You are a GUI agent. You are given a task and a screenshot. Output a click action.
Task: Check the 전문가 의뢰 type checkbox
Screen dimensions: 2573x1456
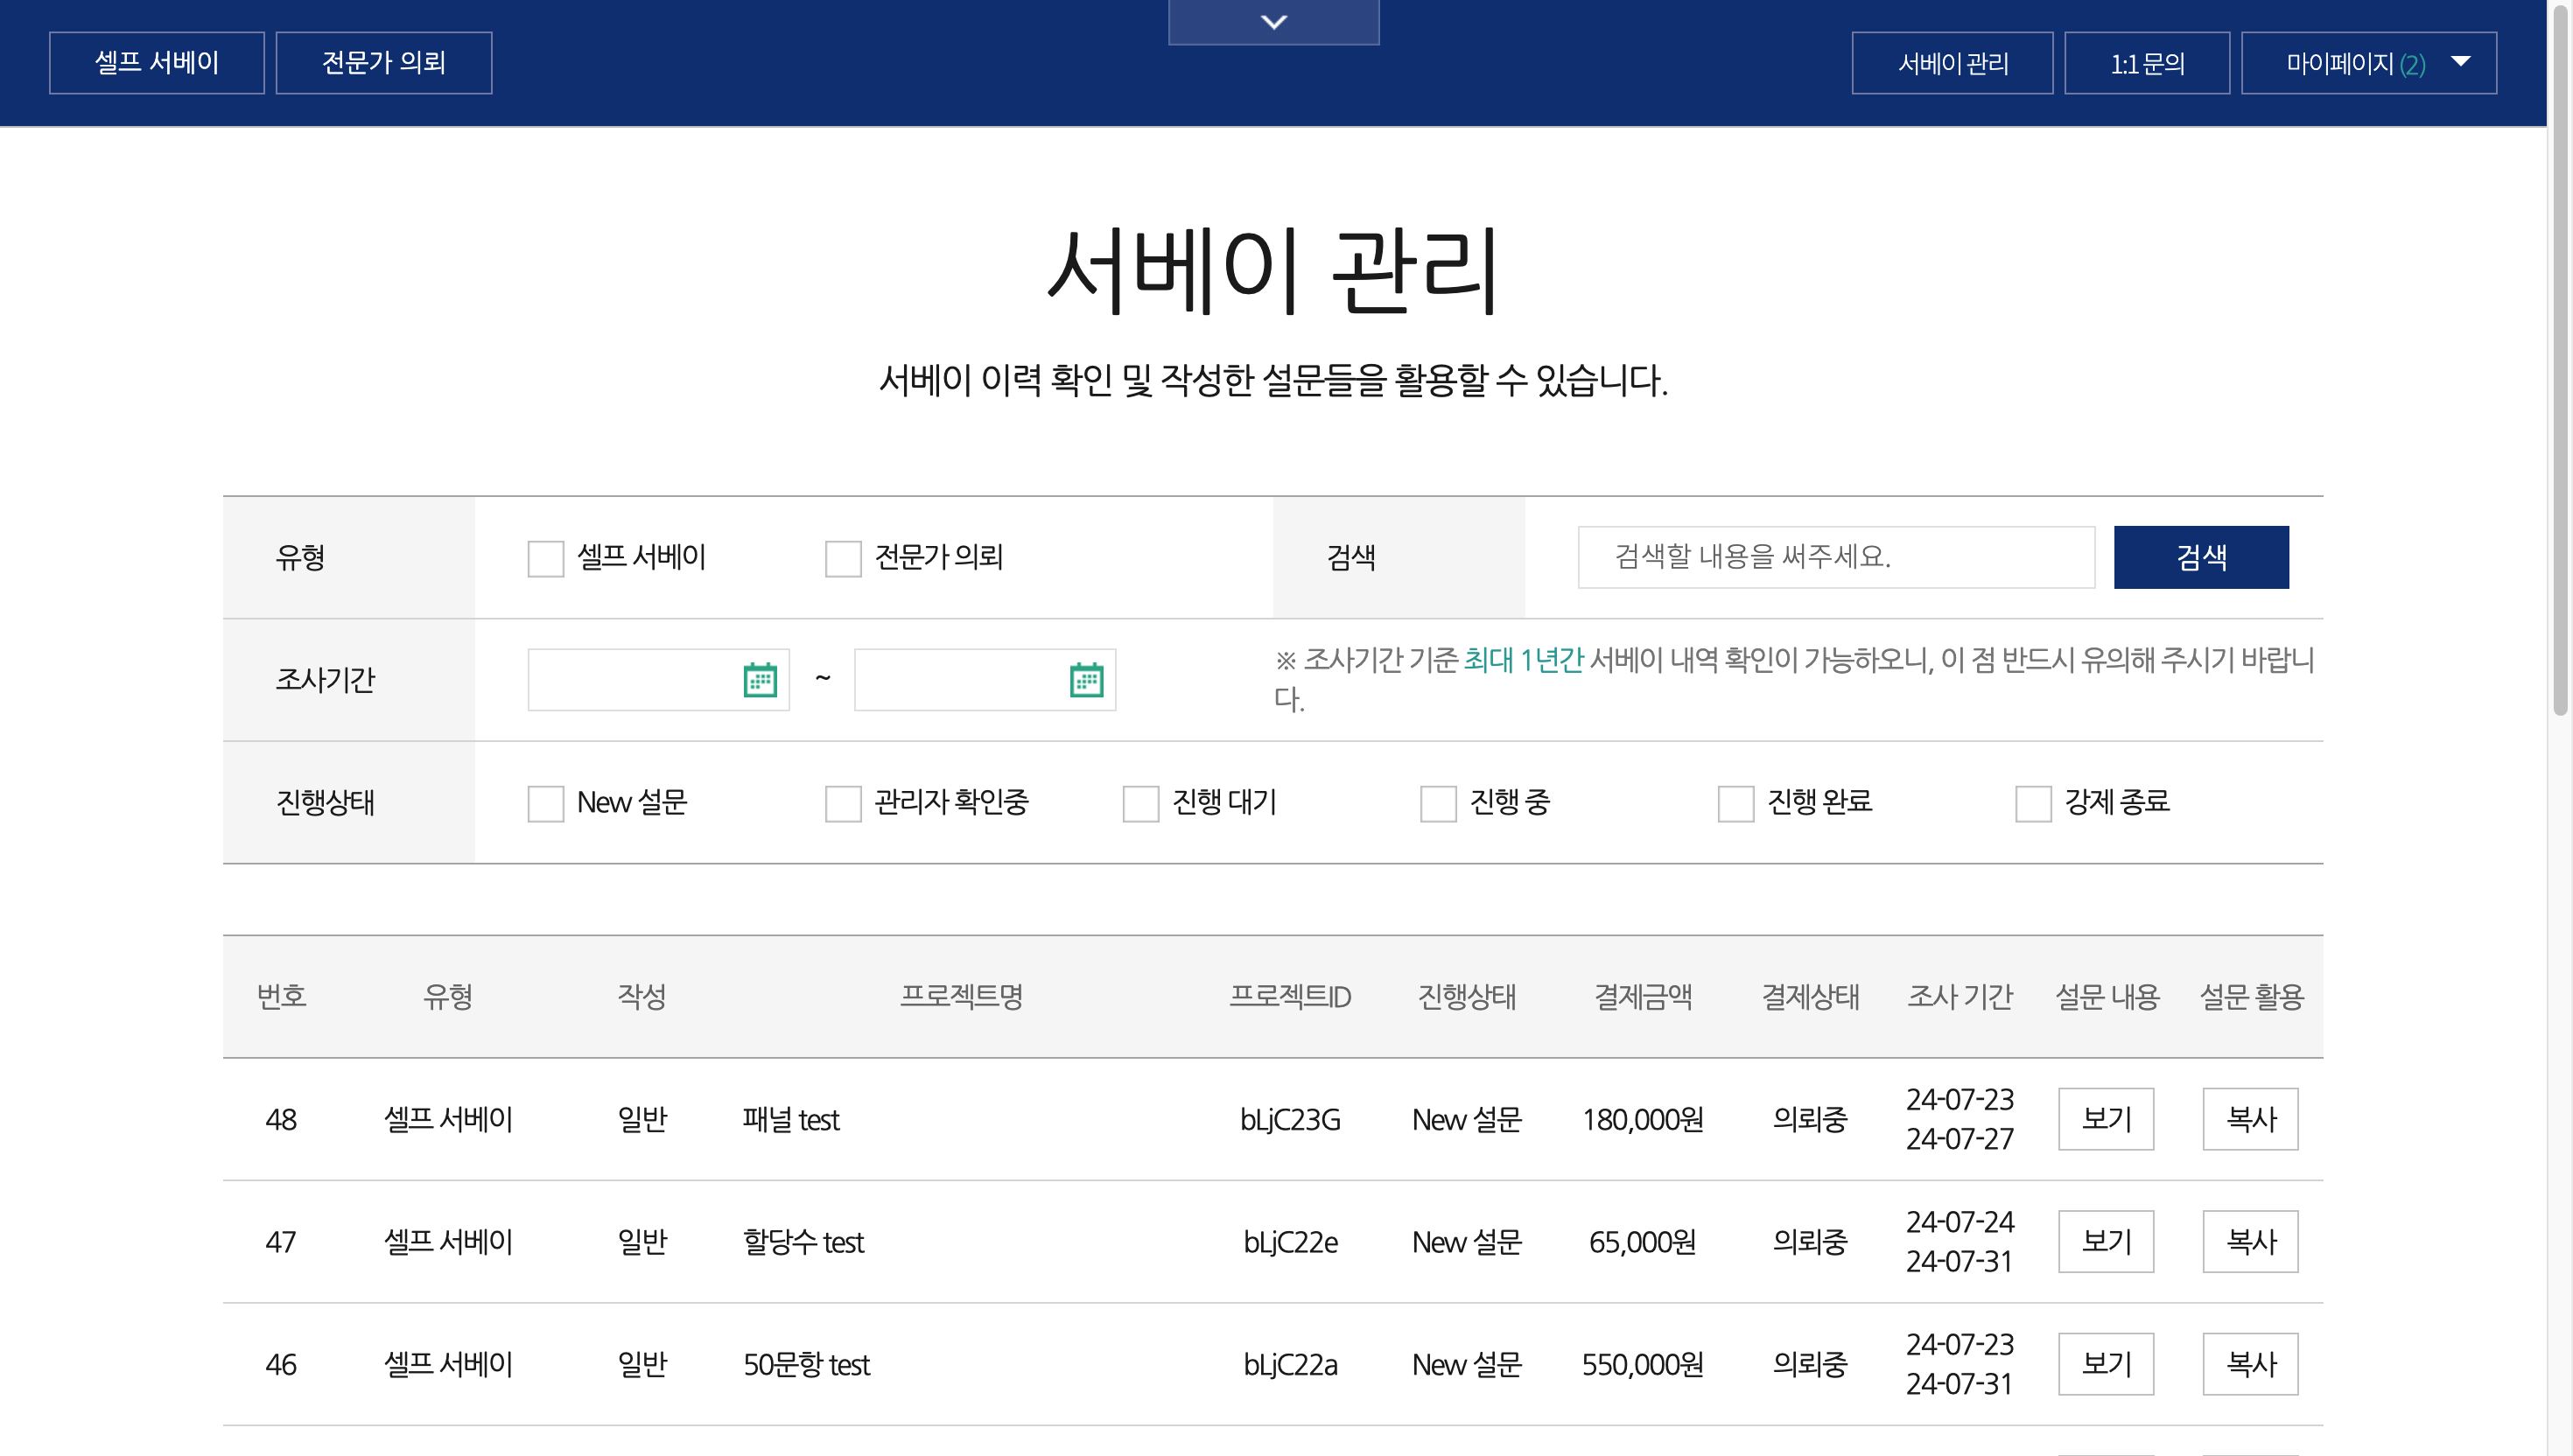pos(843,558)
